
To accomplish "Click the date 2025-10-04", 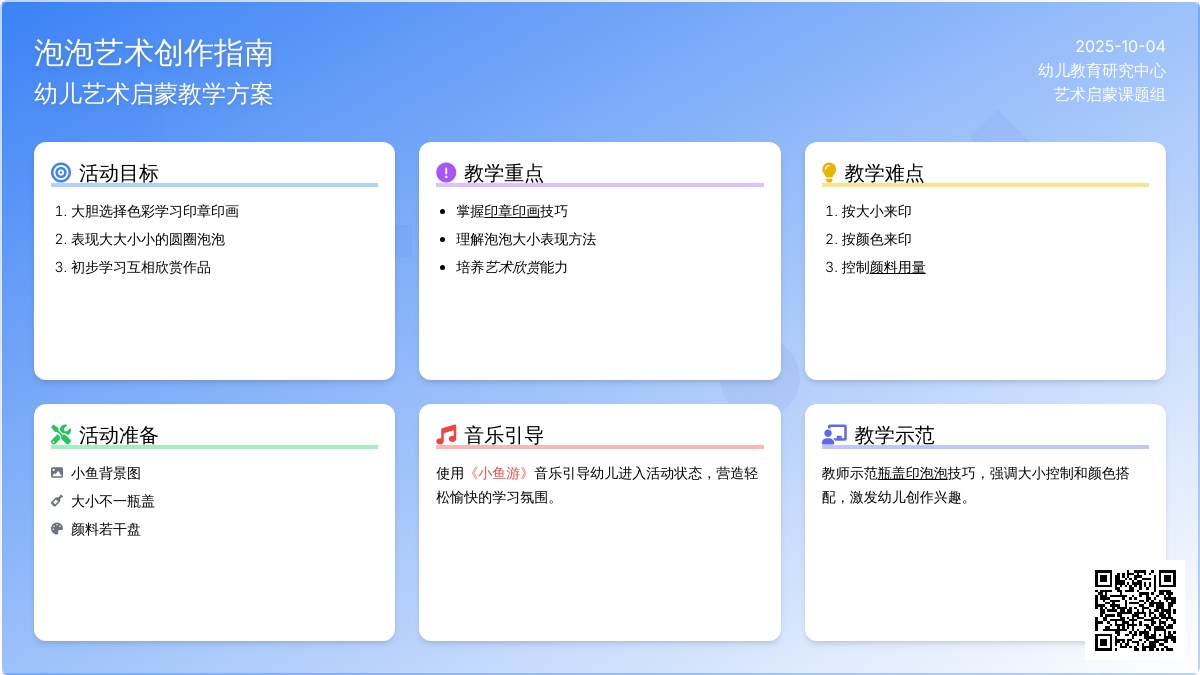I will [1120, 46].
